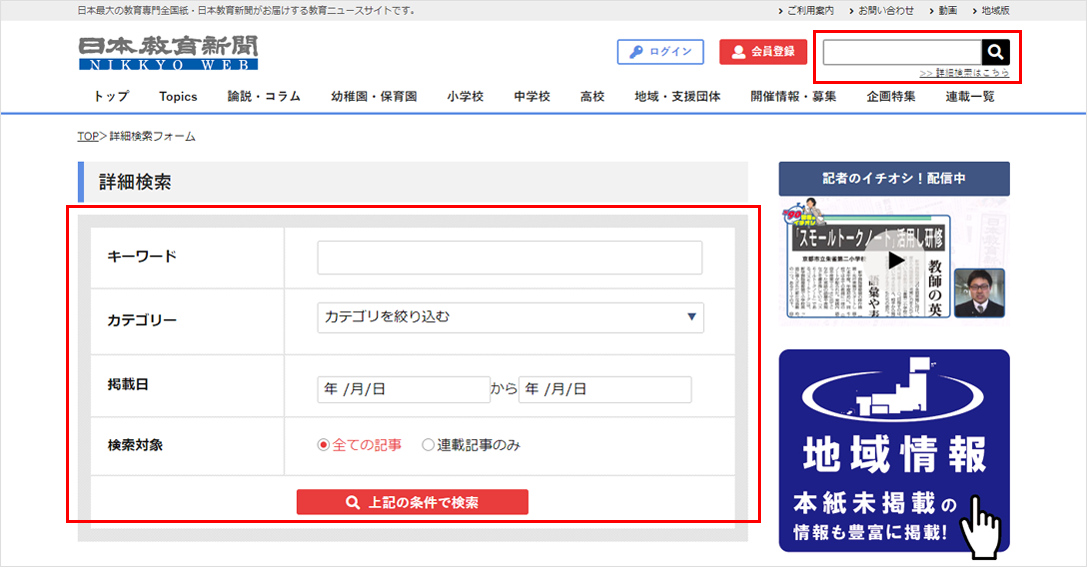This screenshot has width=1087, height=567.
Task: Click the magnifying glass search icon in header
Action: (x=995, y=52)
